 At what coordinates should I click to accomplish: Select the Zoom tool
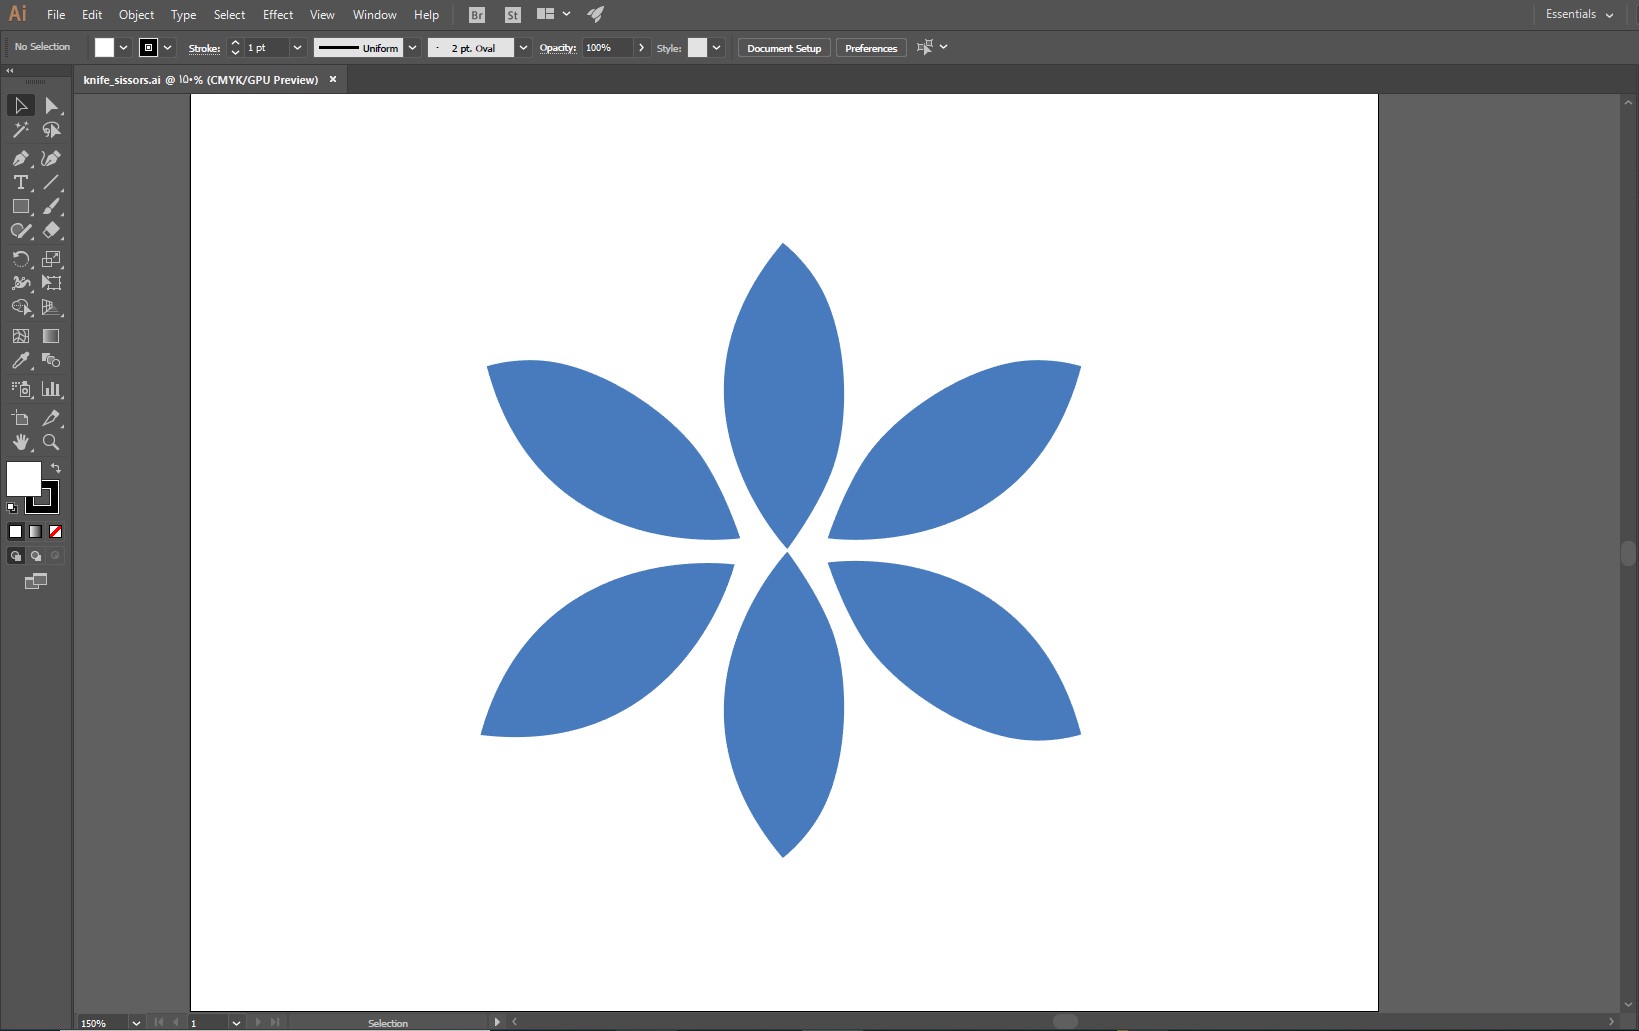(52, 442)
